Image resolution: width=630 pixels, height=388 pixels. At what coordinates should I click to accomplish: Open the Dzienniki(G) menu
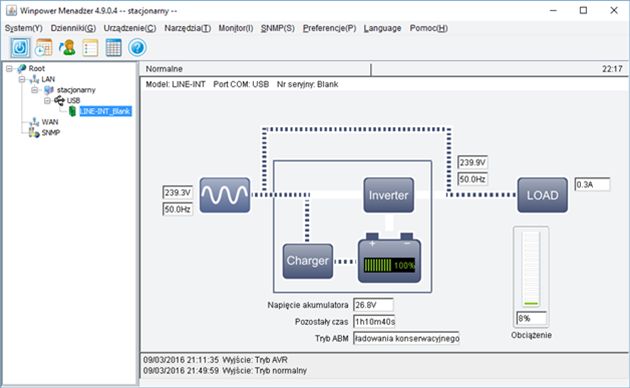(73, 28)
